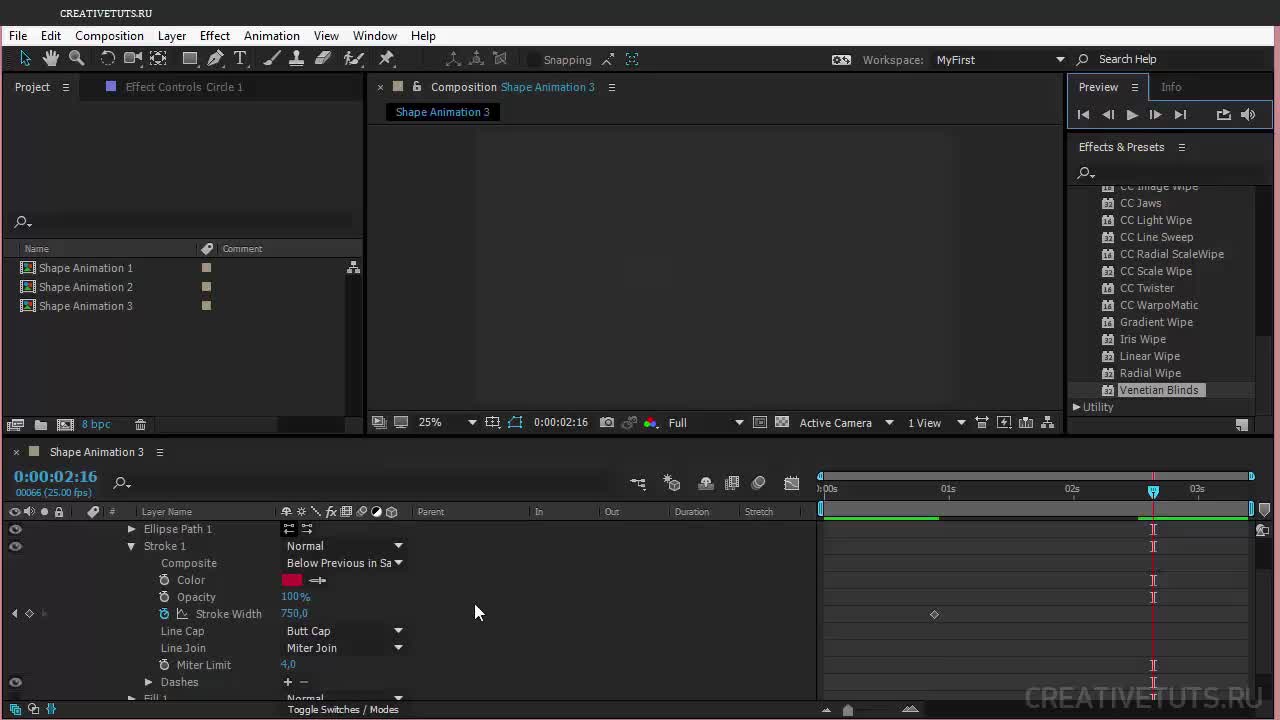Select the Zoom magnifier tool
1280x720 pixels.
pyautogui.click(x=76, y=59)
